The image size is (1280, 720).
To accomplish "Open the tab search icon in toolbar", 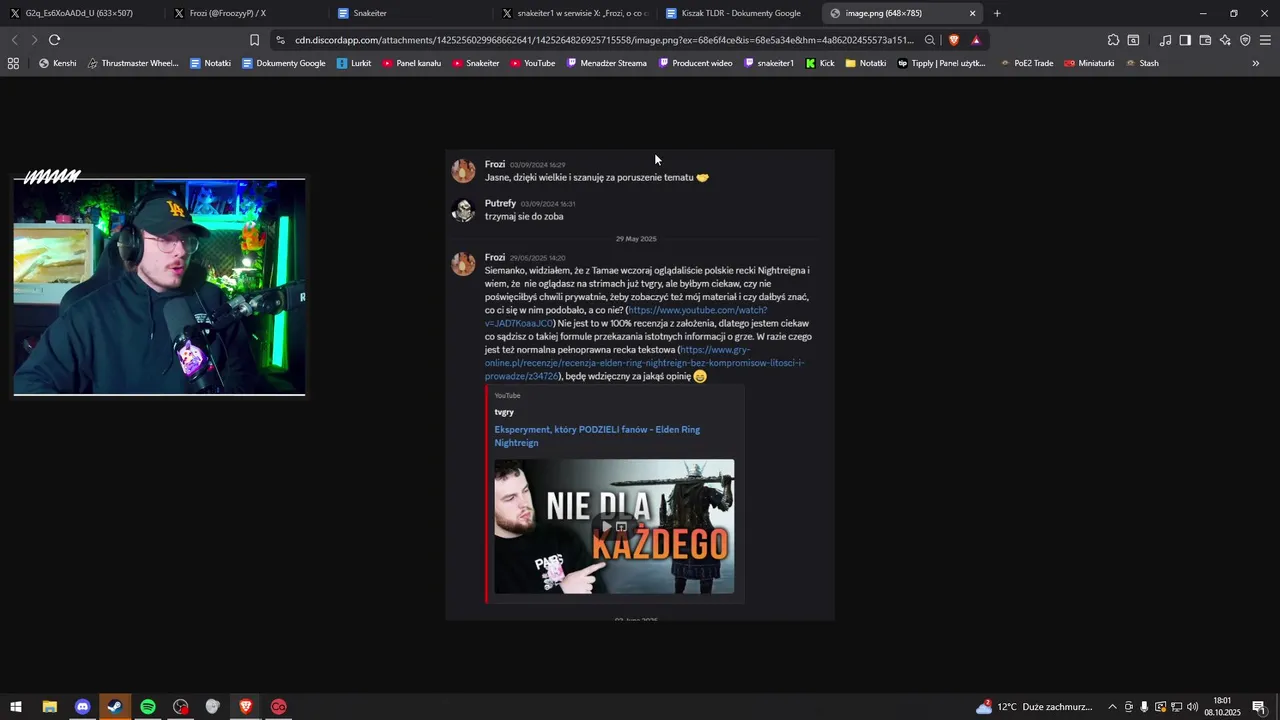I will [x=1133, y=40].
